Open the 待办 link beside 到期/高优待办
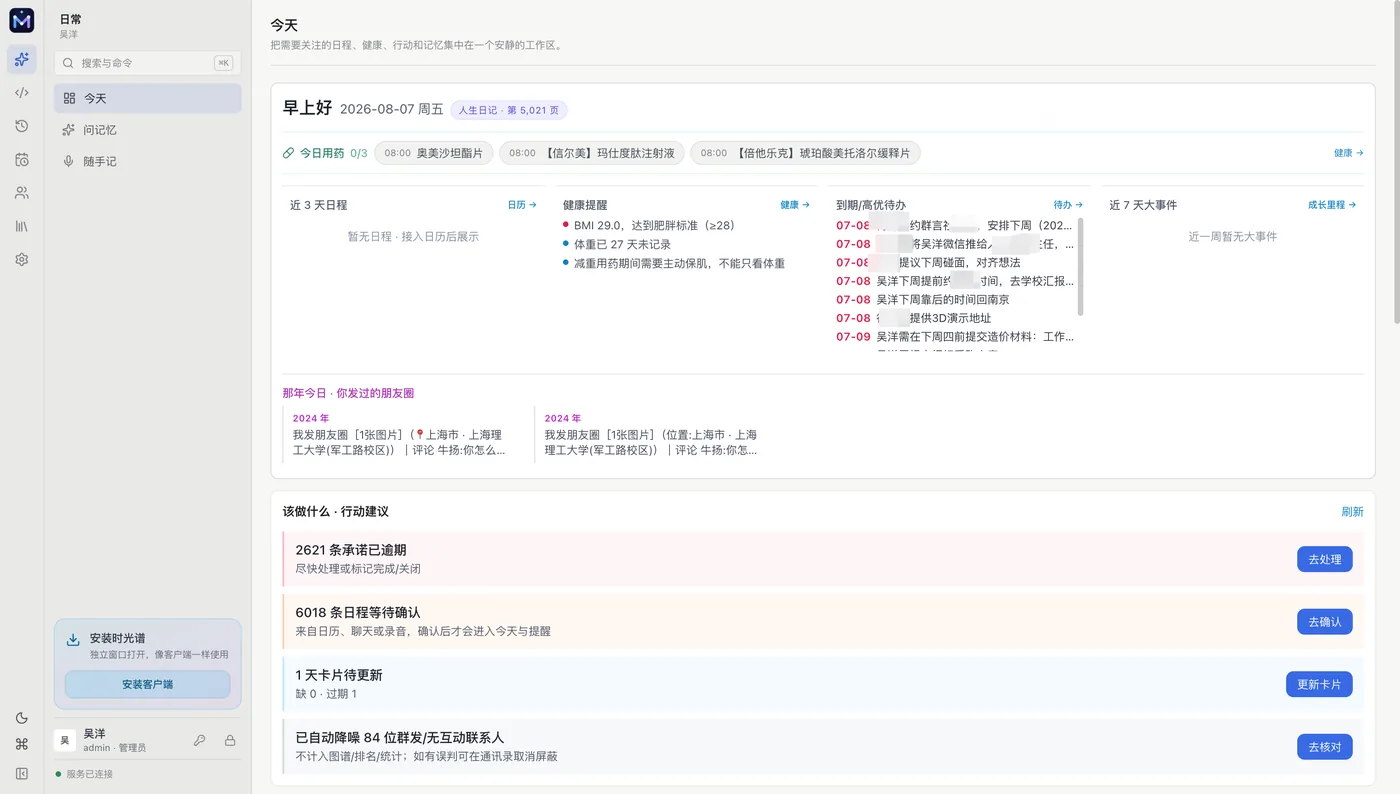Image resolution: width=1400 pixels, height=794 pixels. coord(1068,205)
